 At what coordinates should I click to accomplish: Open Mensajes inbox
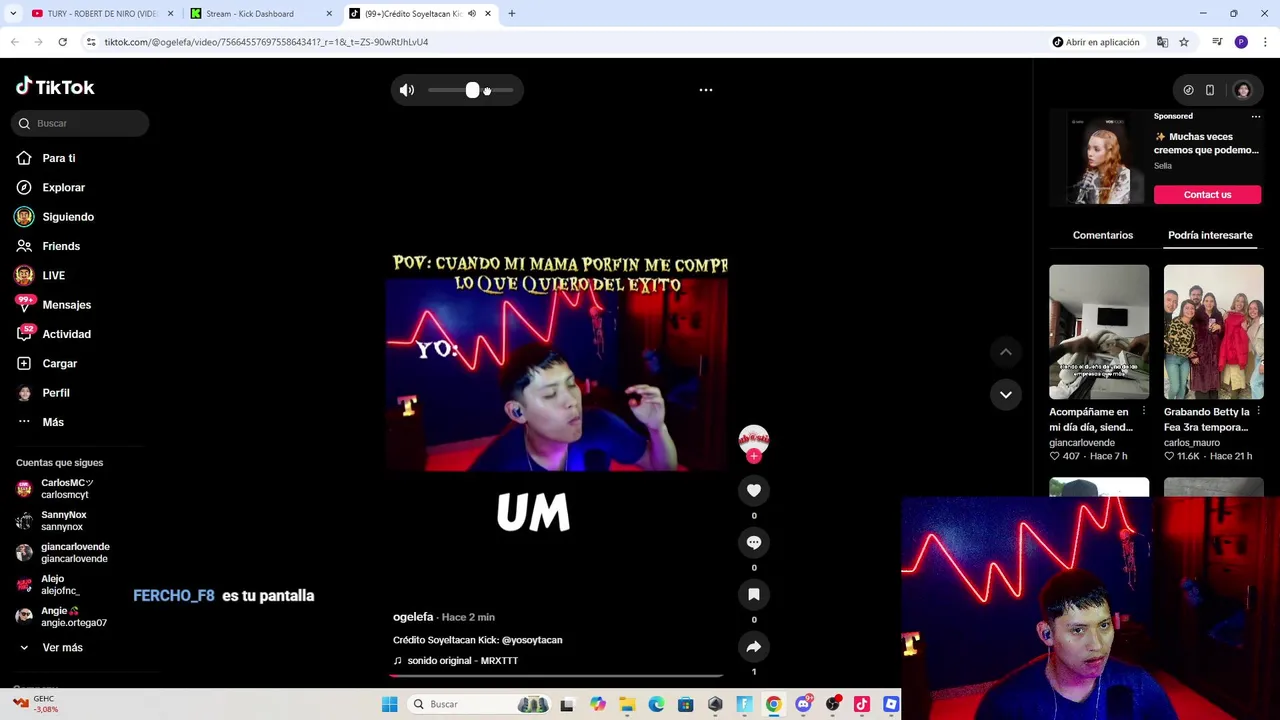66,305
